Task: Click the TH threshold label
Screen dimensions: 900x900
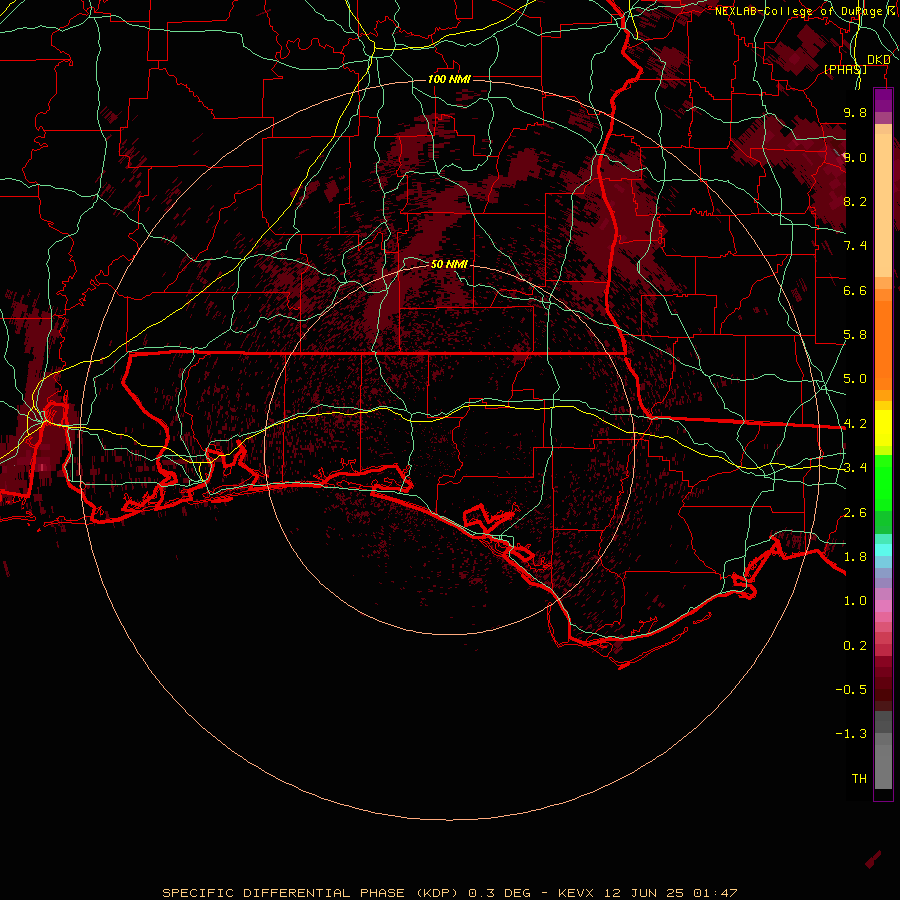Action: pos(859,779)
